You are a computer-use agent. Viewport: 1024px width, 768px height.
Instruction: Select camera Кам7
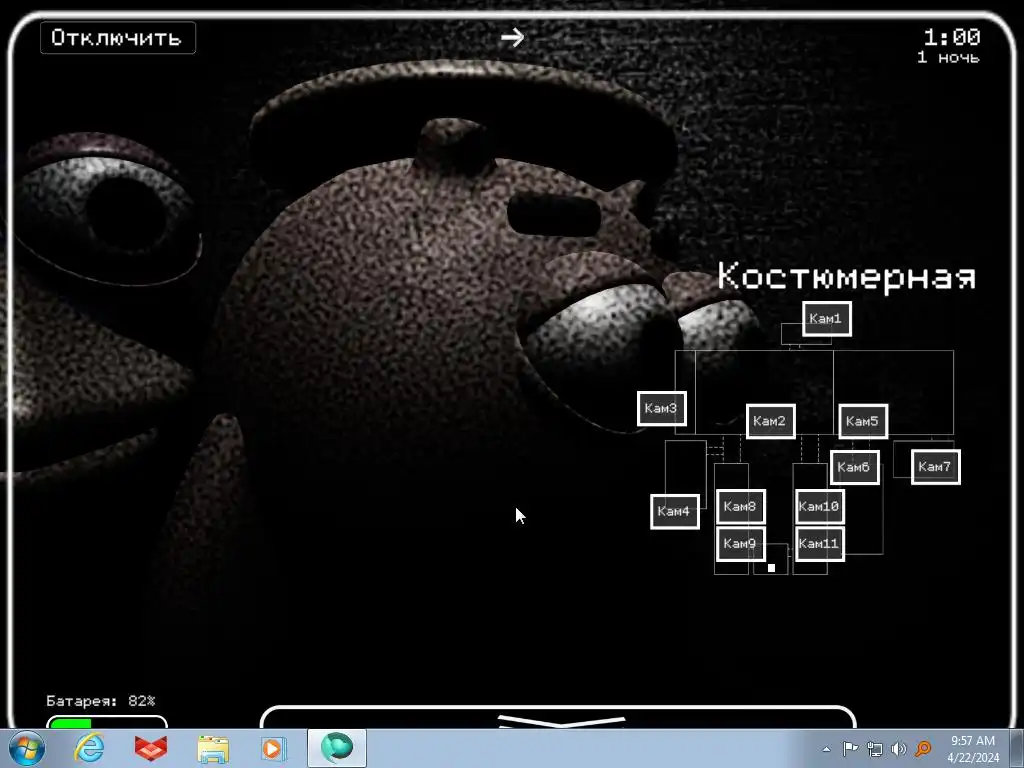pyautogui.click(x=935, y=467)
